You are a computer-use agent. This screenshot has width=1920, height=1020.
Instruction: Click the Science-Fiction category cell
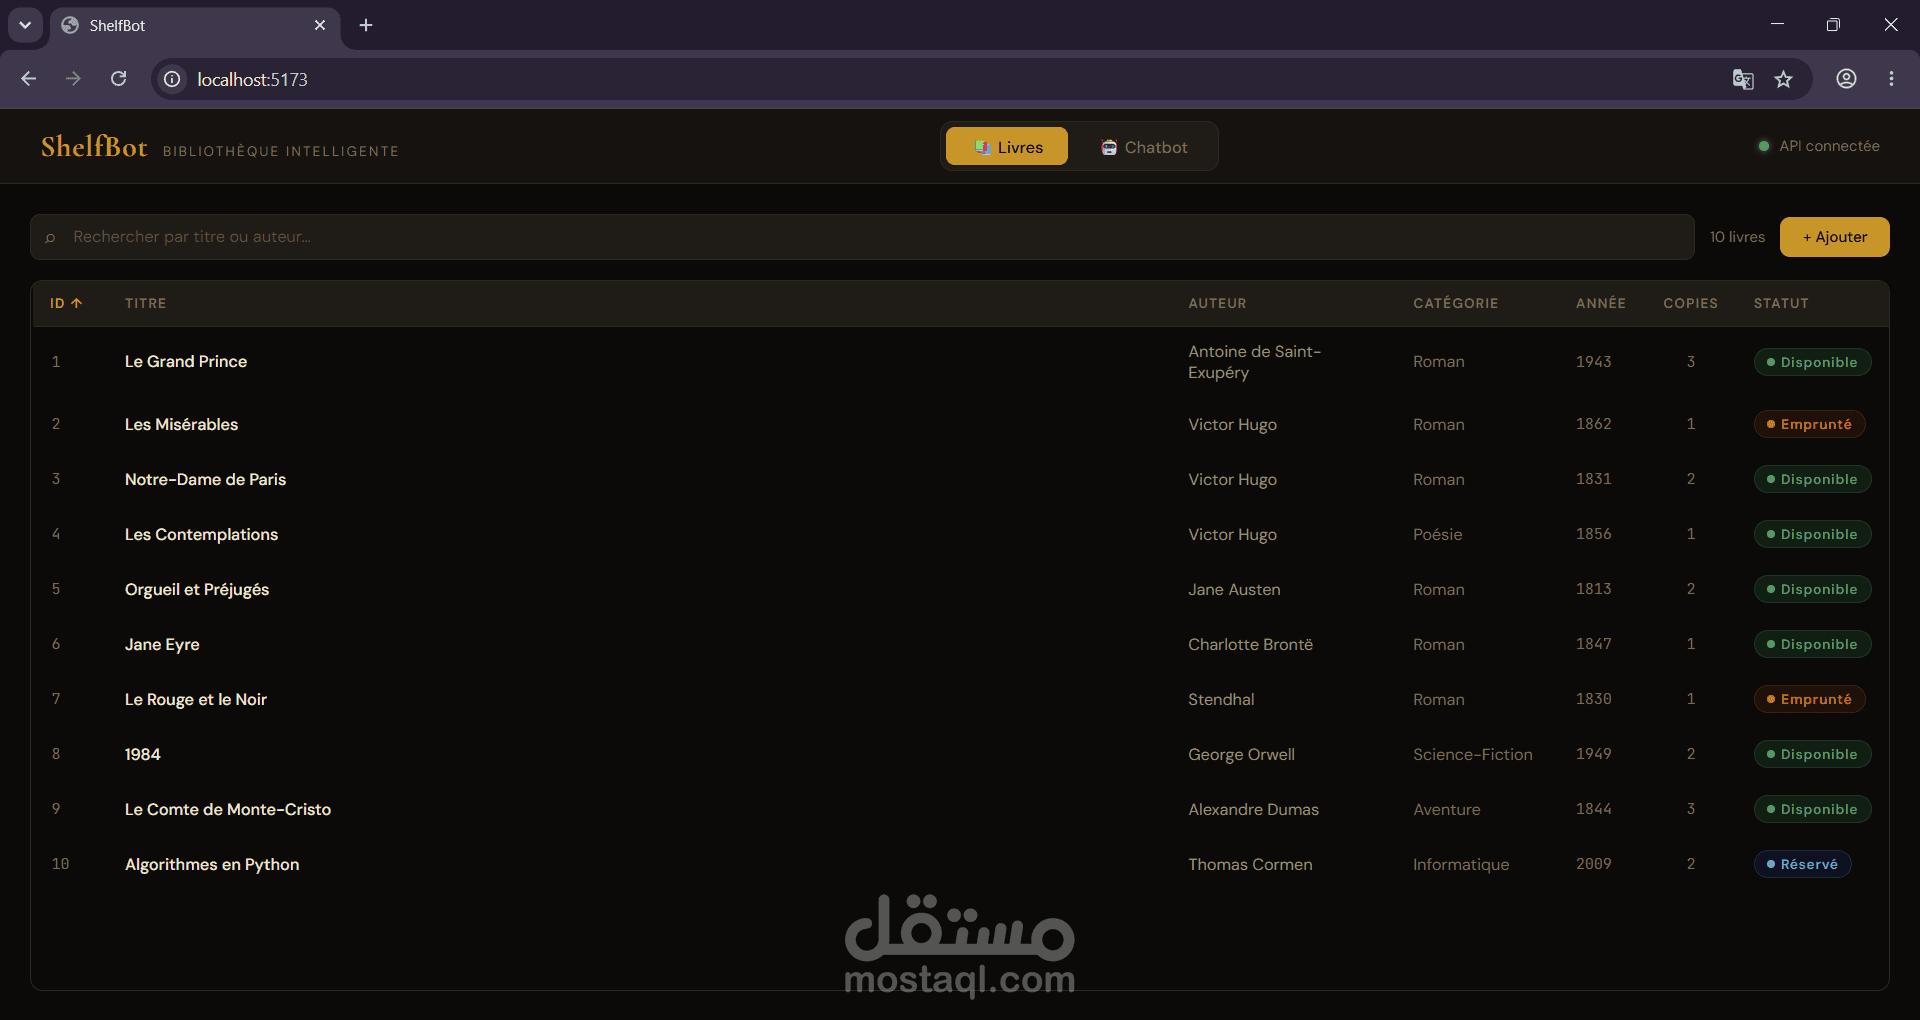pyautogui.click(x=1472, y=754)
